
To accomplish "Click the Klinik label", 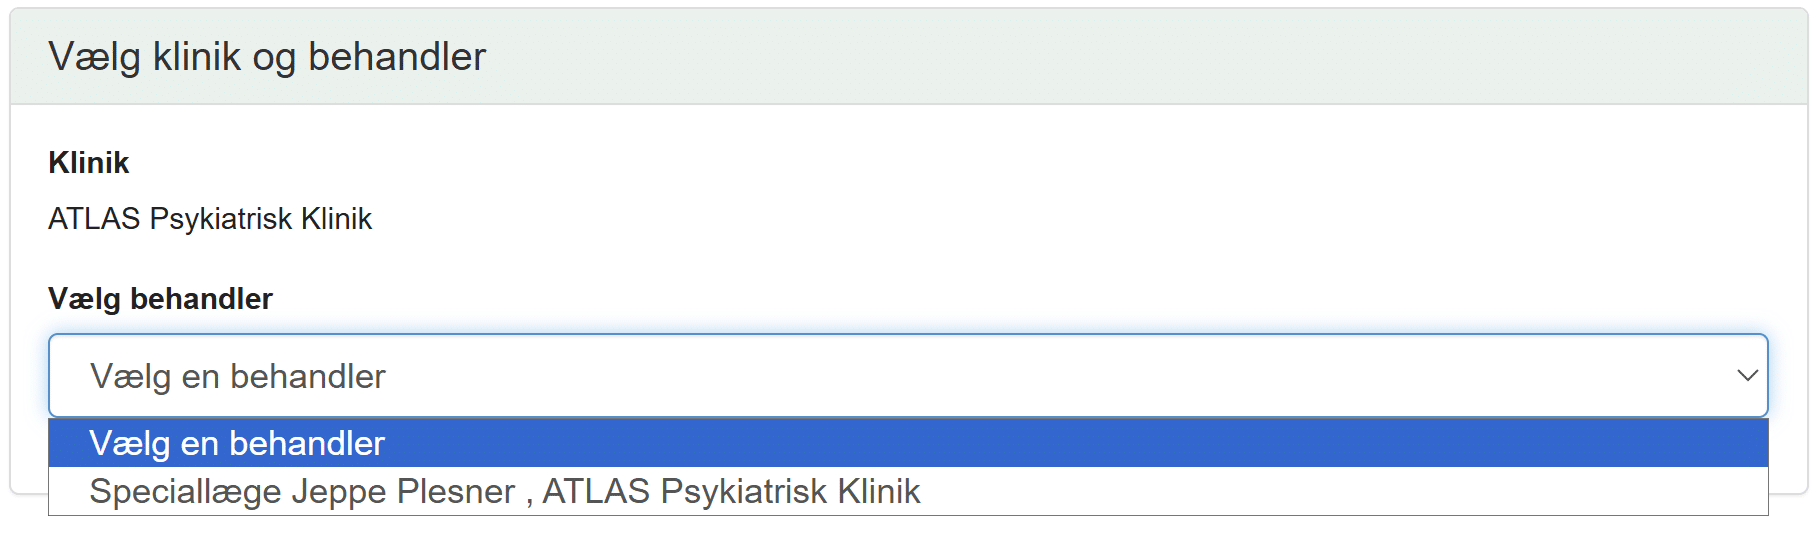I will coord(89,163).
